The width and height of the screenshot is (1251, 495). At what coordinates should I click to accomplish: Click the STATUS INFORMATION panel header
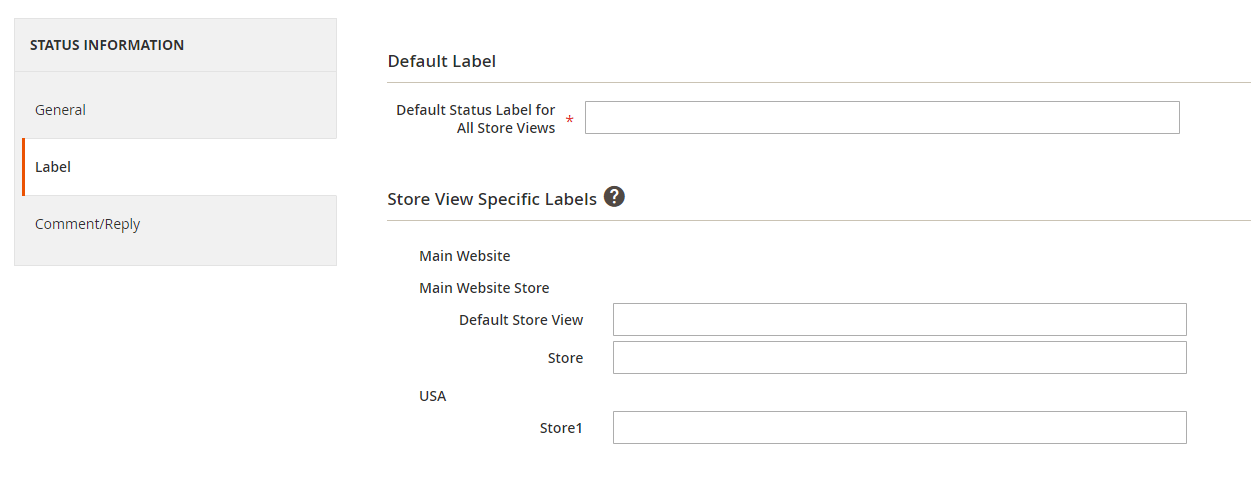107,45
